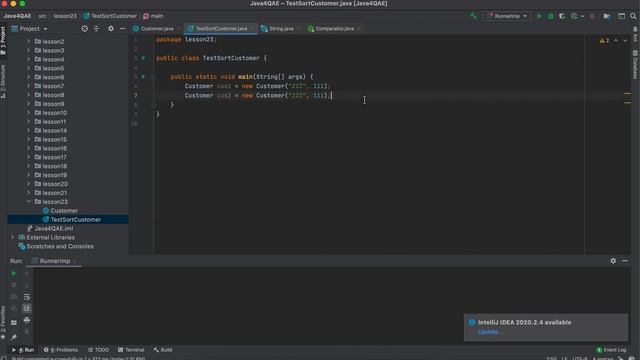Open the Project view selector dropdown
This screenshot has height=360, width=640.
tap(29, 29)
